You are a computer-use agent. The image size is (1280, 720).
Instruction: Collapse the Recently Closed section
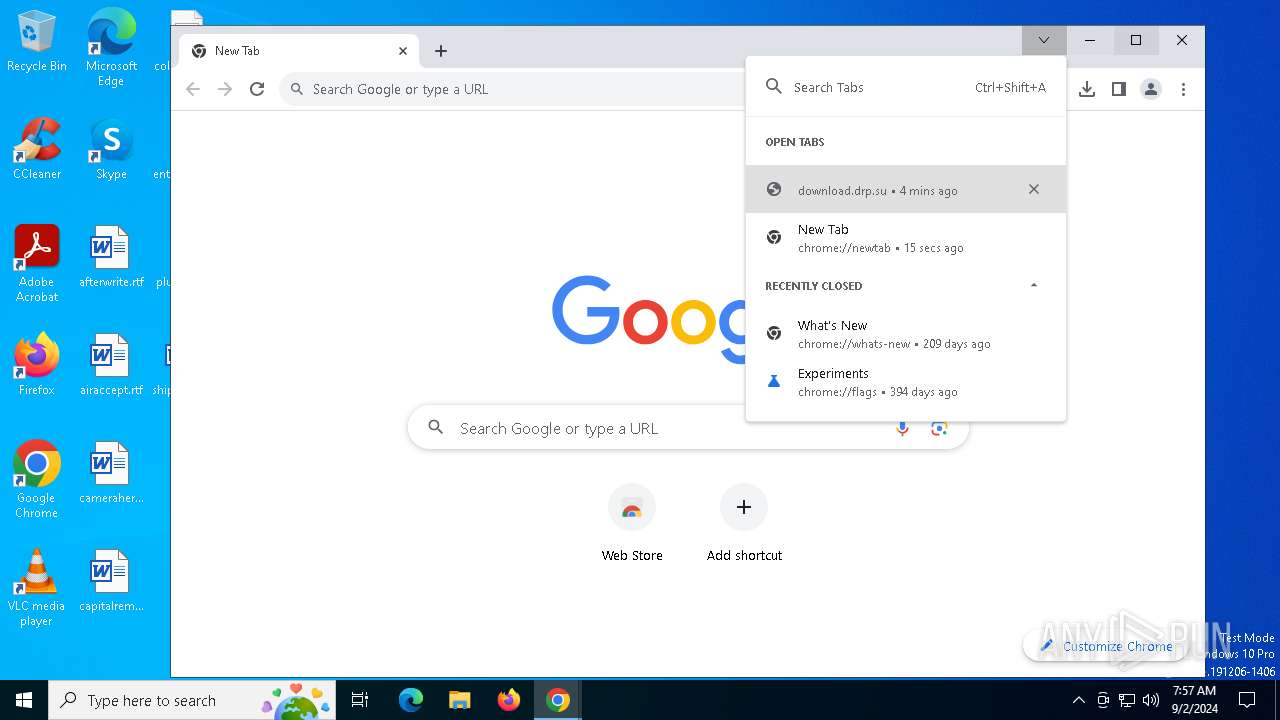(1034, 285)
